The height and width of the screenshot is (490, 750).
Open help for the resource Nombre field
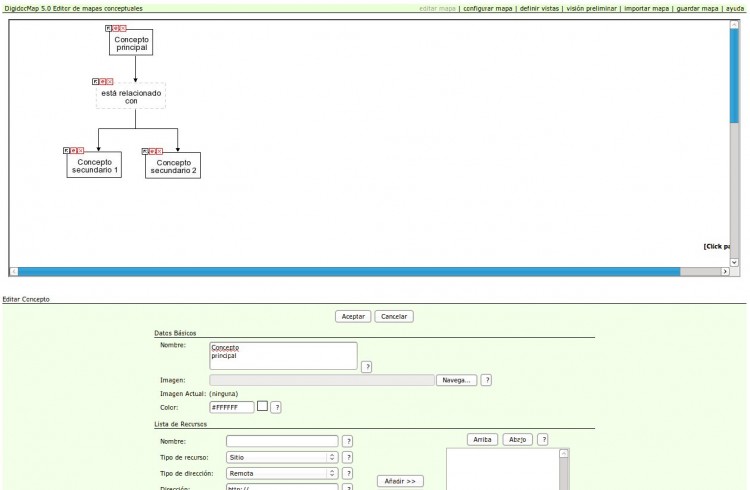click(x=348, y=441)
